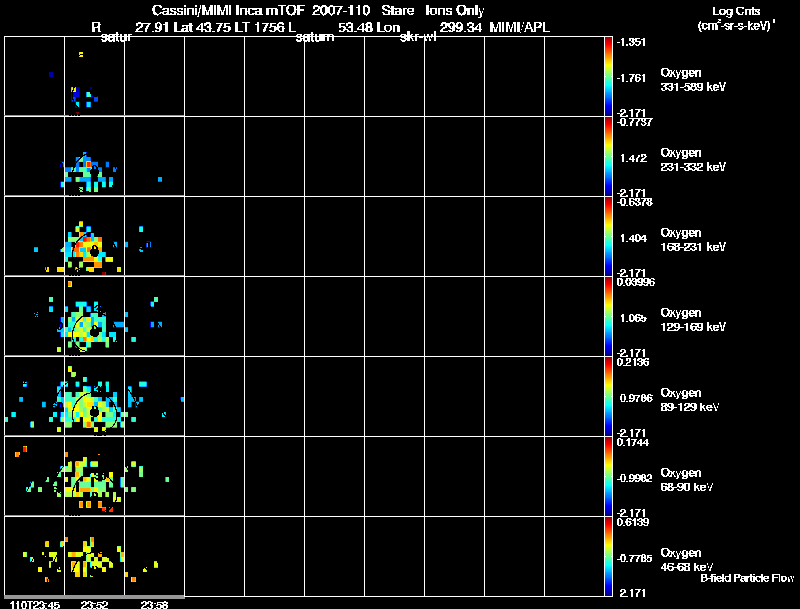Select the Oxygen 89-129 keV label
Viewport: 800px width, 609px height.
pyautogui.click(x=690, y=400)
